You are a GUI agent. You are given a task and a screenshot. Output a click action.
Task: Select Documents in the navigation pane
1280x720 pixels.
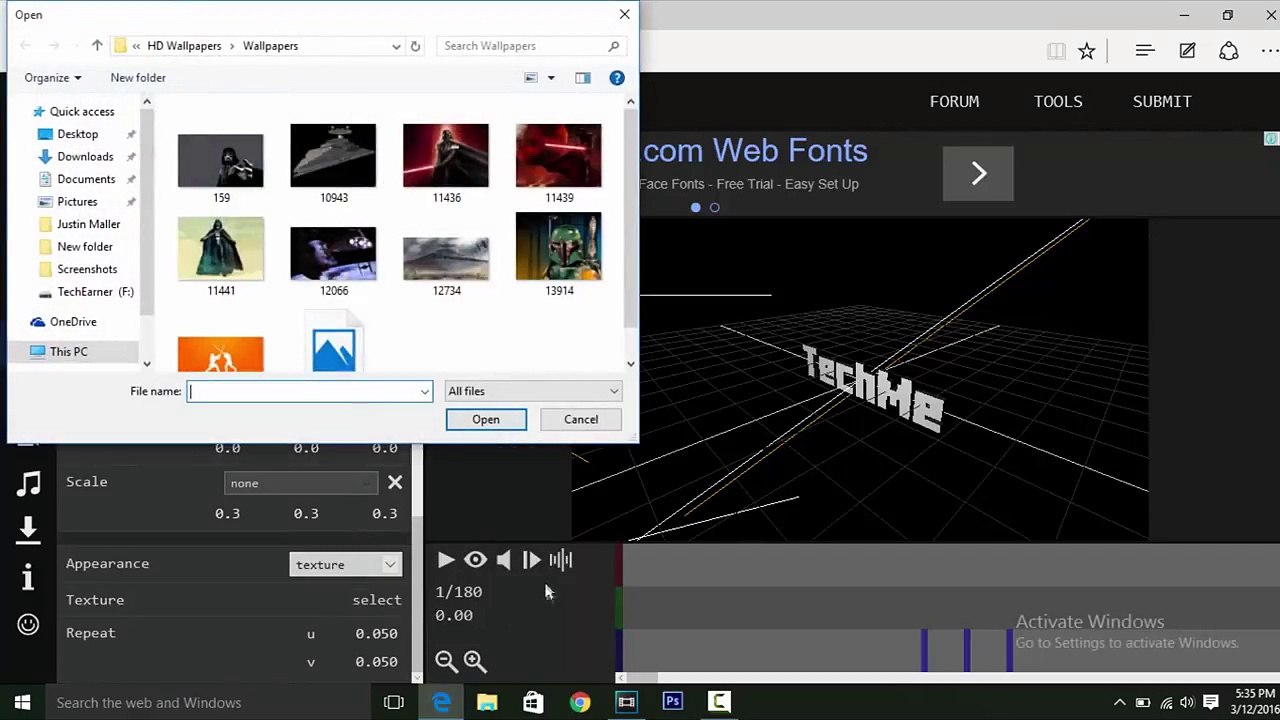(86, 179)
